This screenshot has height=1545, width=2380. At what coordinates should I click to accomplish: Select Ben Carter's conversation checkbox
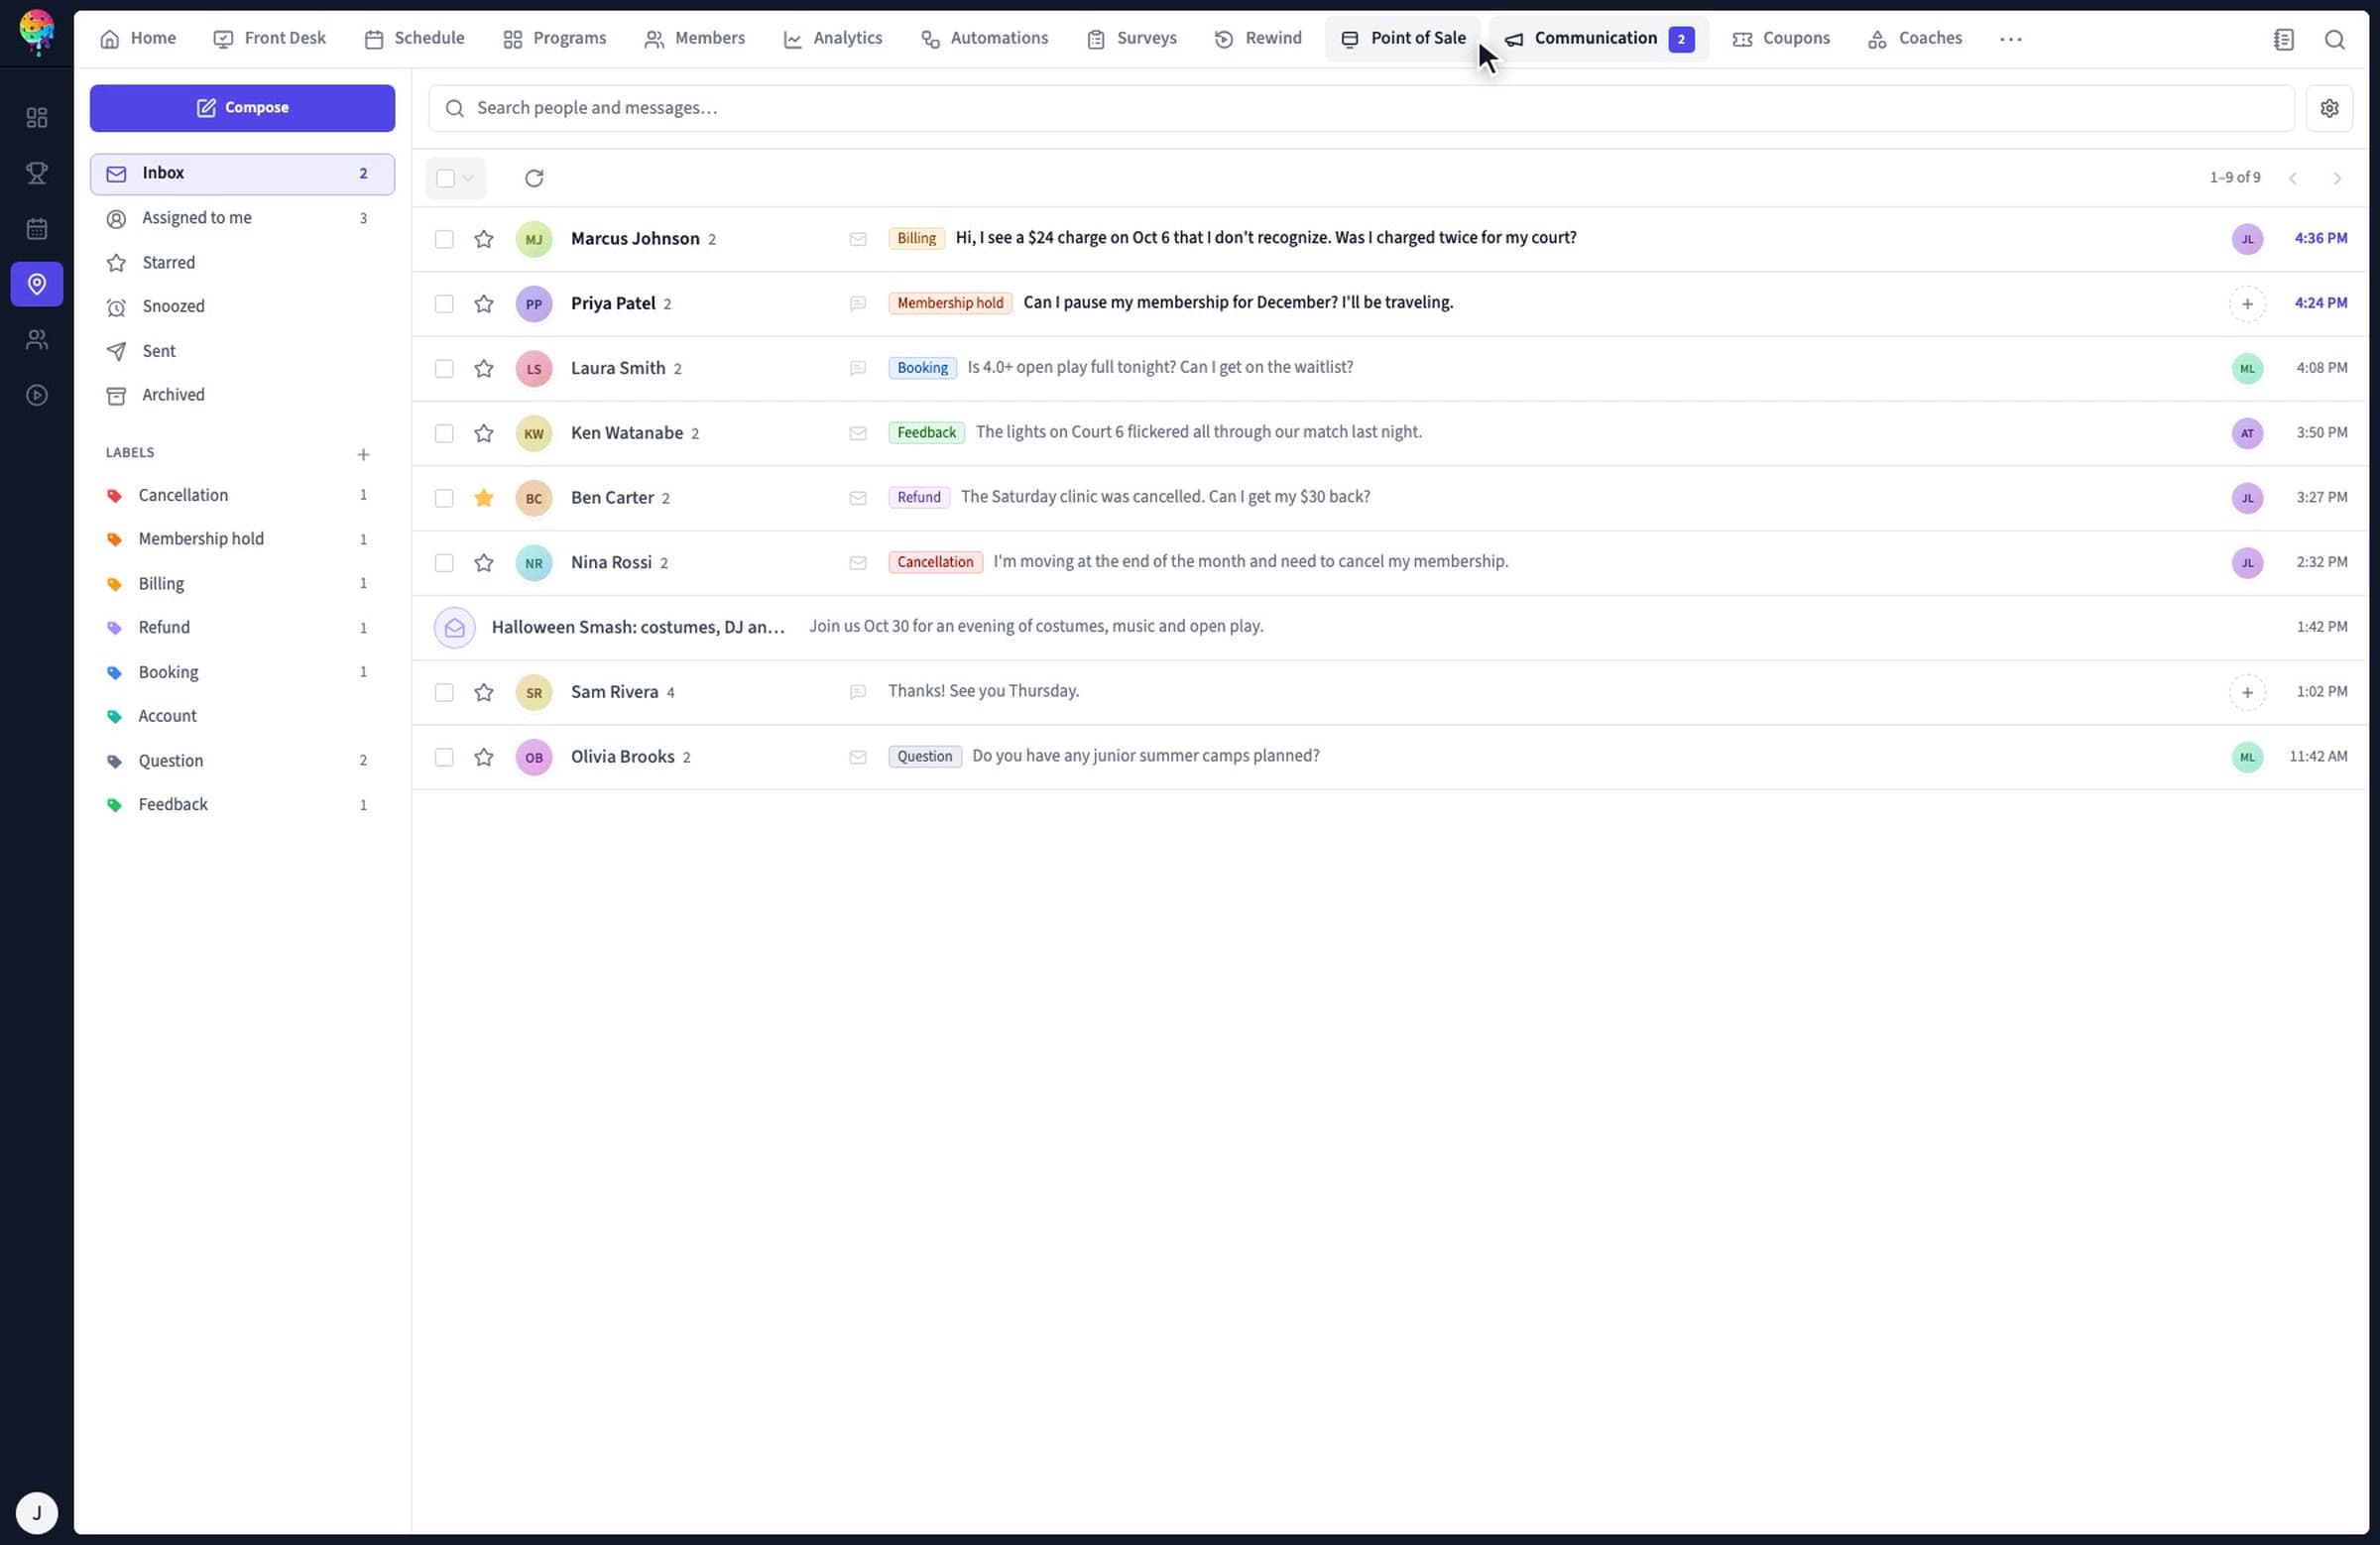tap(444, 498)
